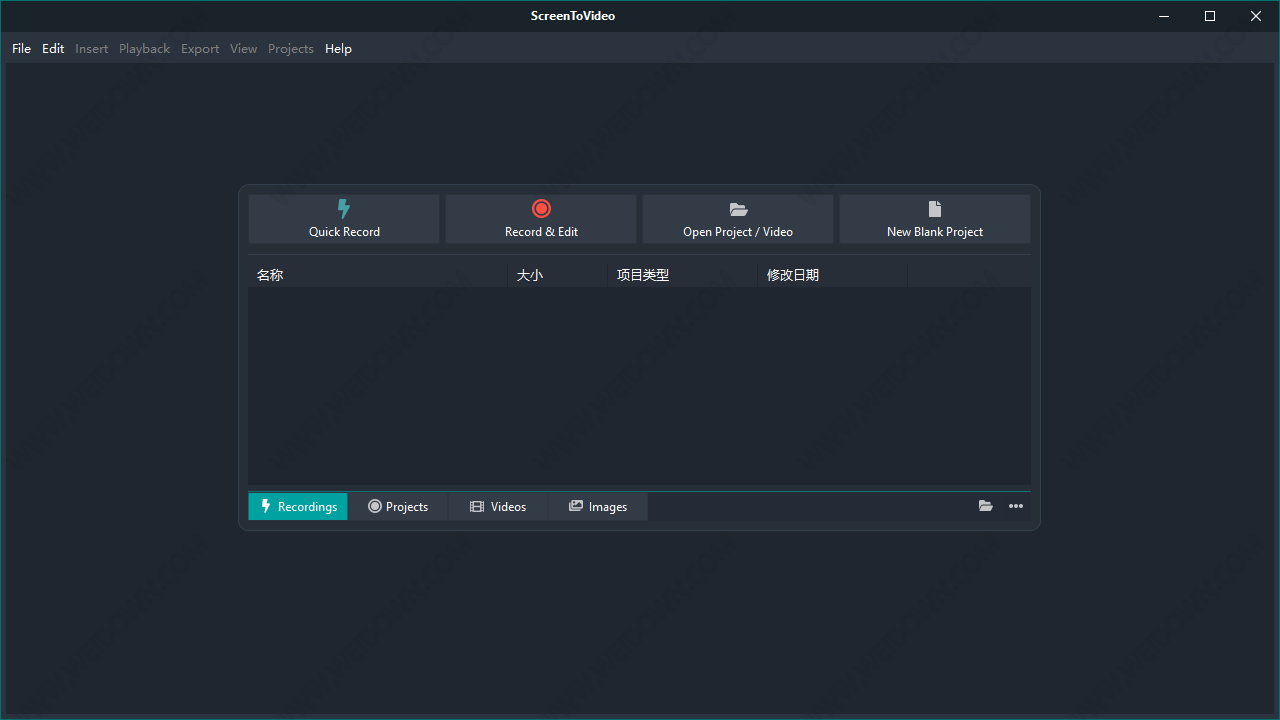Open the three-dot more options menu
The width and height of the screenshot is (1280, 720).
(1016, 506)
